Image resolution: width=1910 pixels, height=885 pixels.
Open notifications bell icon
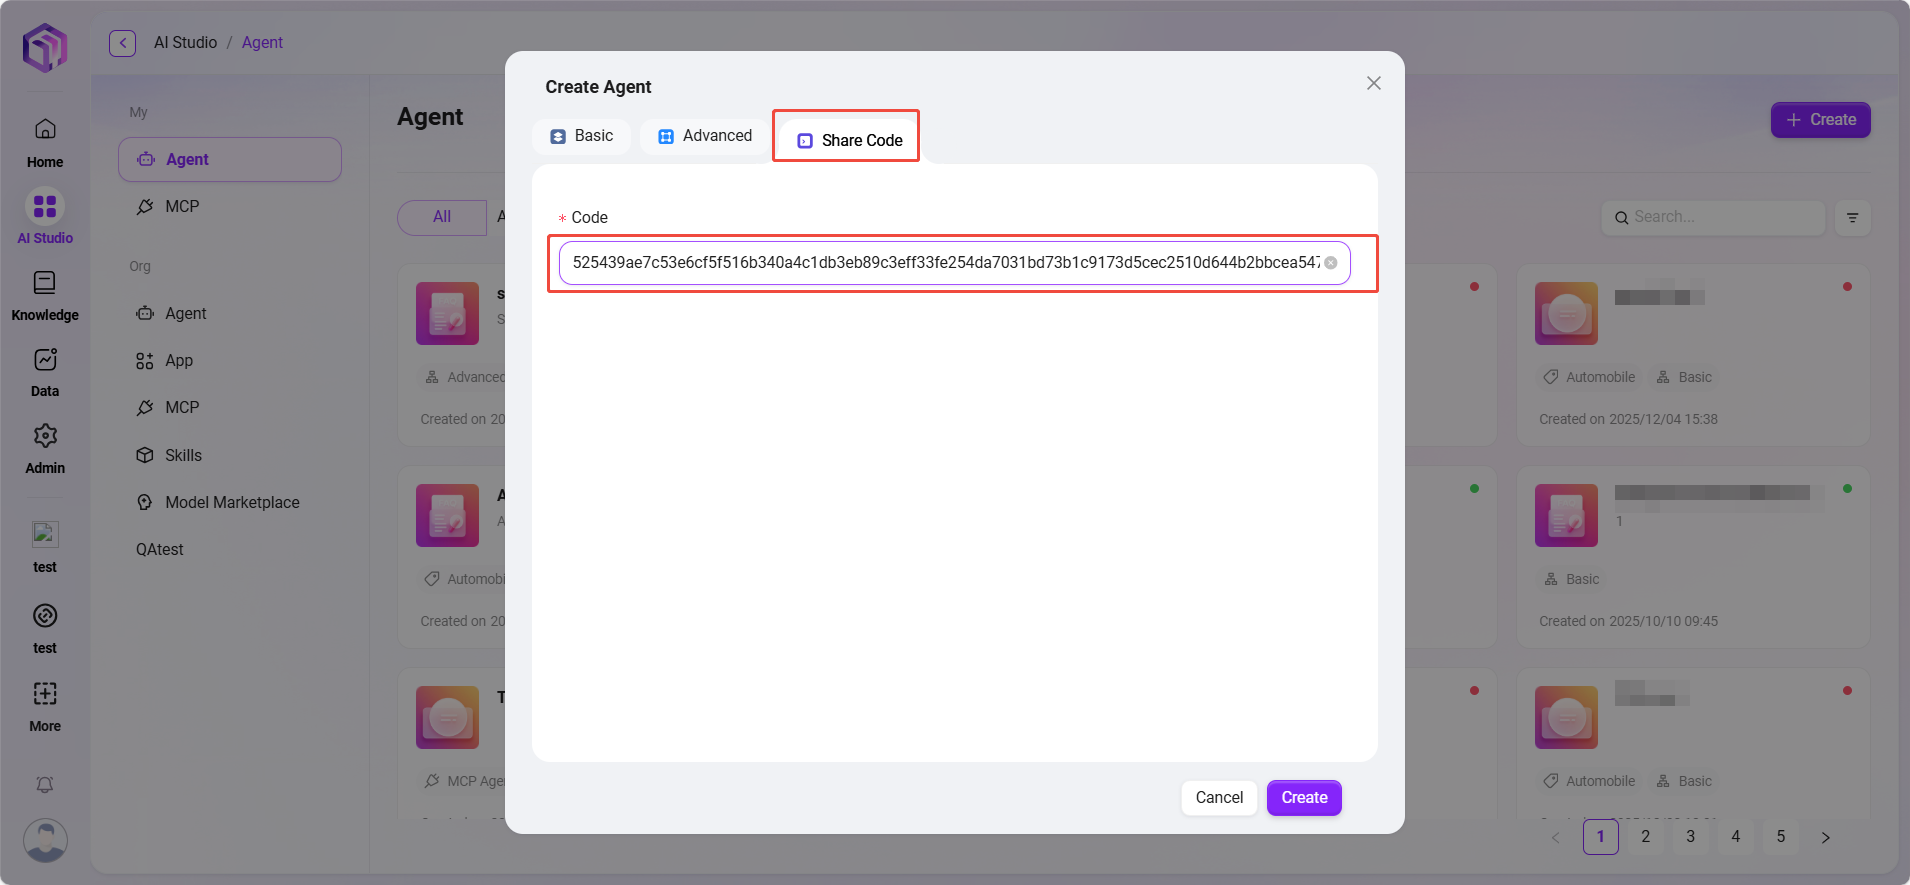[45, 785]
